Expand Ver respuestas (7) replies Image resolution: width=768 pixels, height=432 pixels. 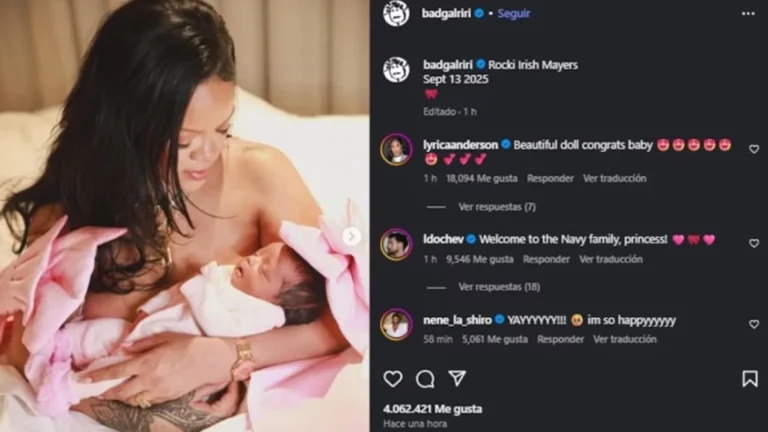click(x=497, y=207)
